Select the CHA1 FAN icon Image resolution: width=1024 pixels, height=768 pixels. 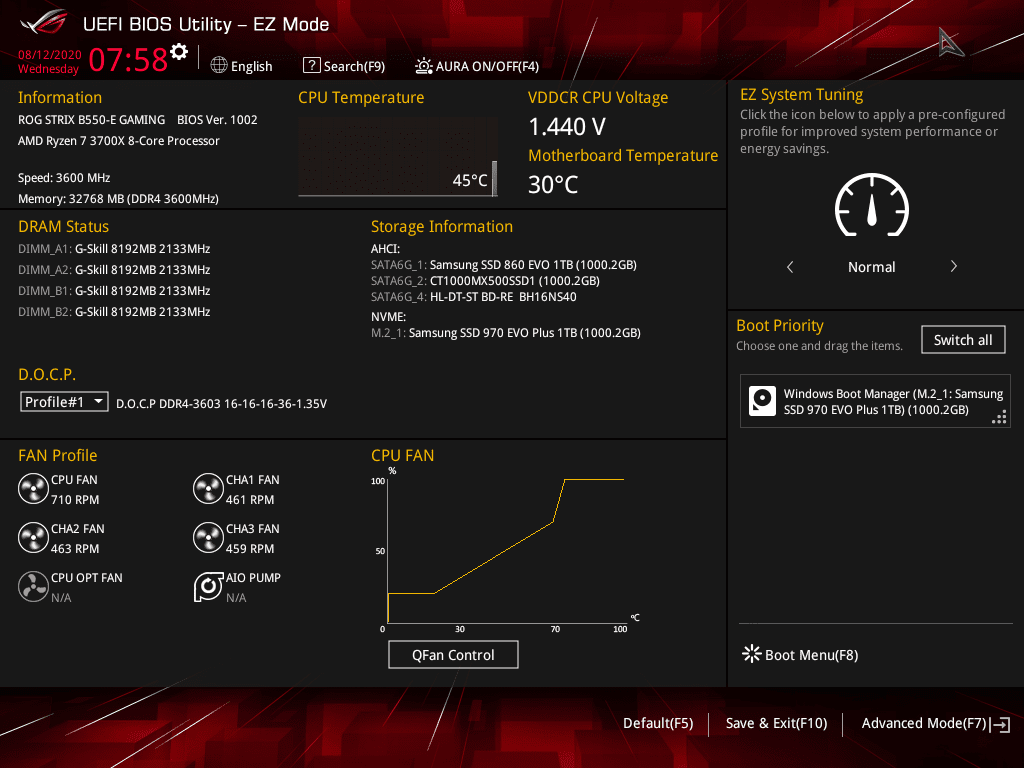coord(208,489)
